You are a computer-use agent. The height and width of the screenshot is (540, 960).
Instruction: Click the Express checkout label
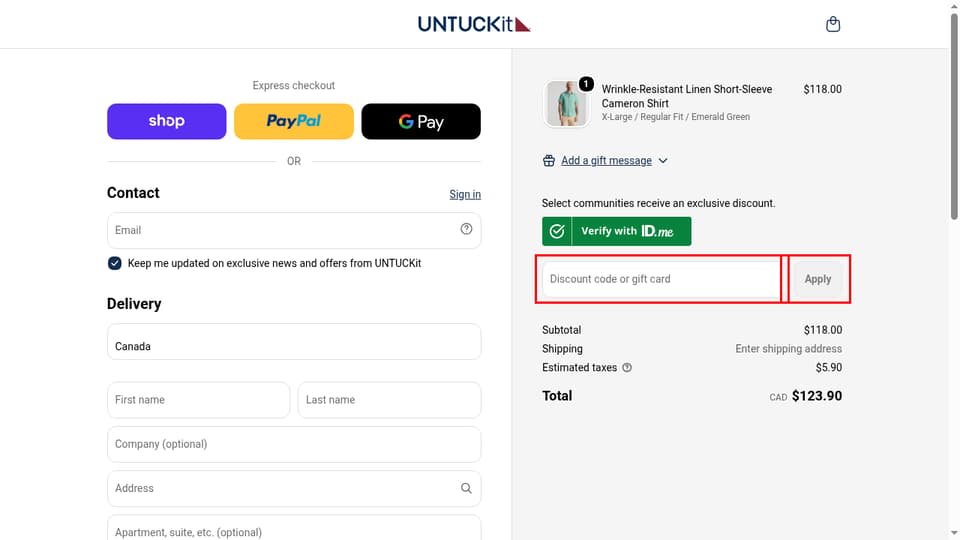(294, 86)
